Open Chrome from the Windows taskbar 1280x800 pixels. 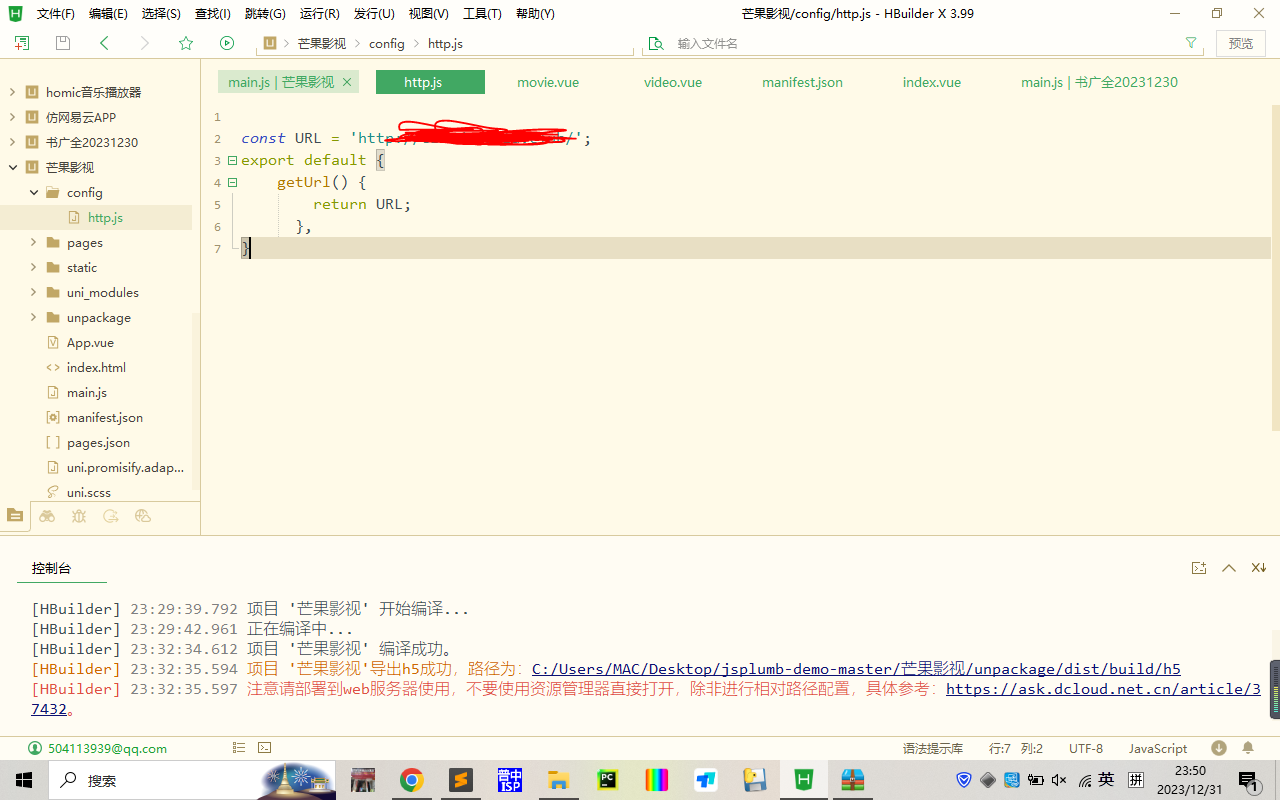[x=411, y=780]
